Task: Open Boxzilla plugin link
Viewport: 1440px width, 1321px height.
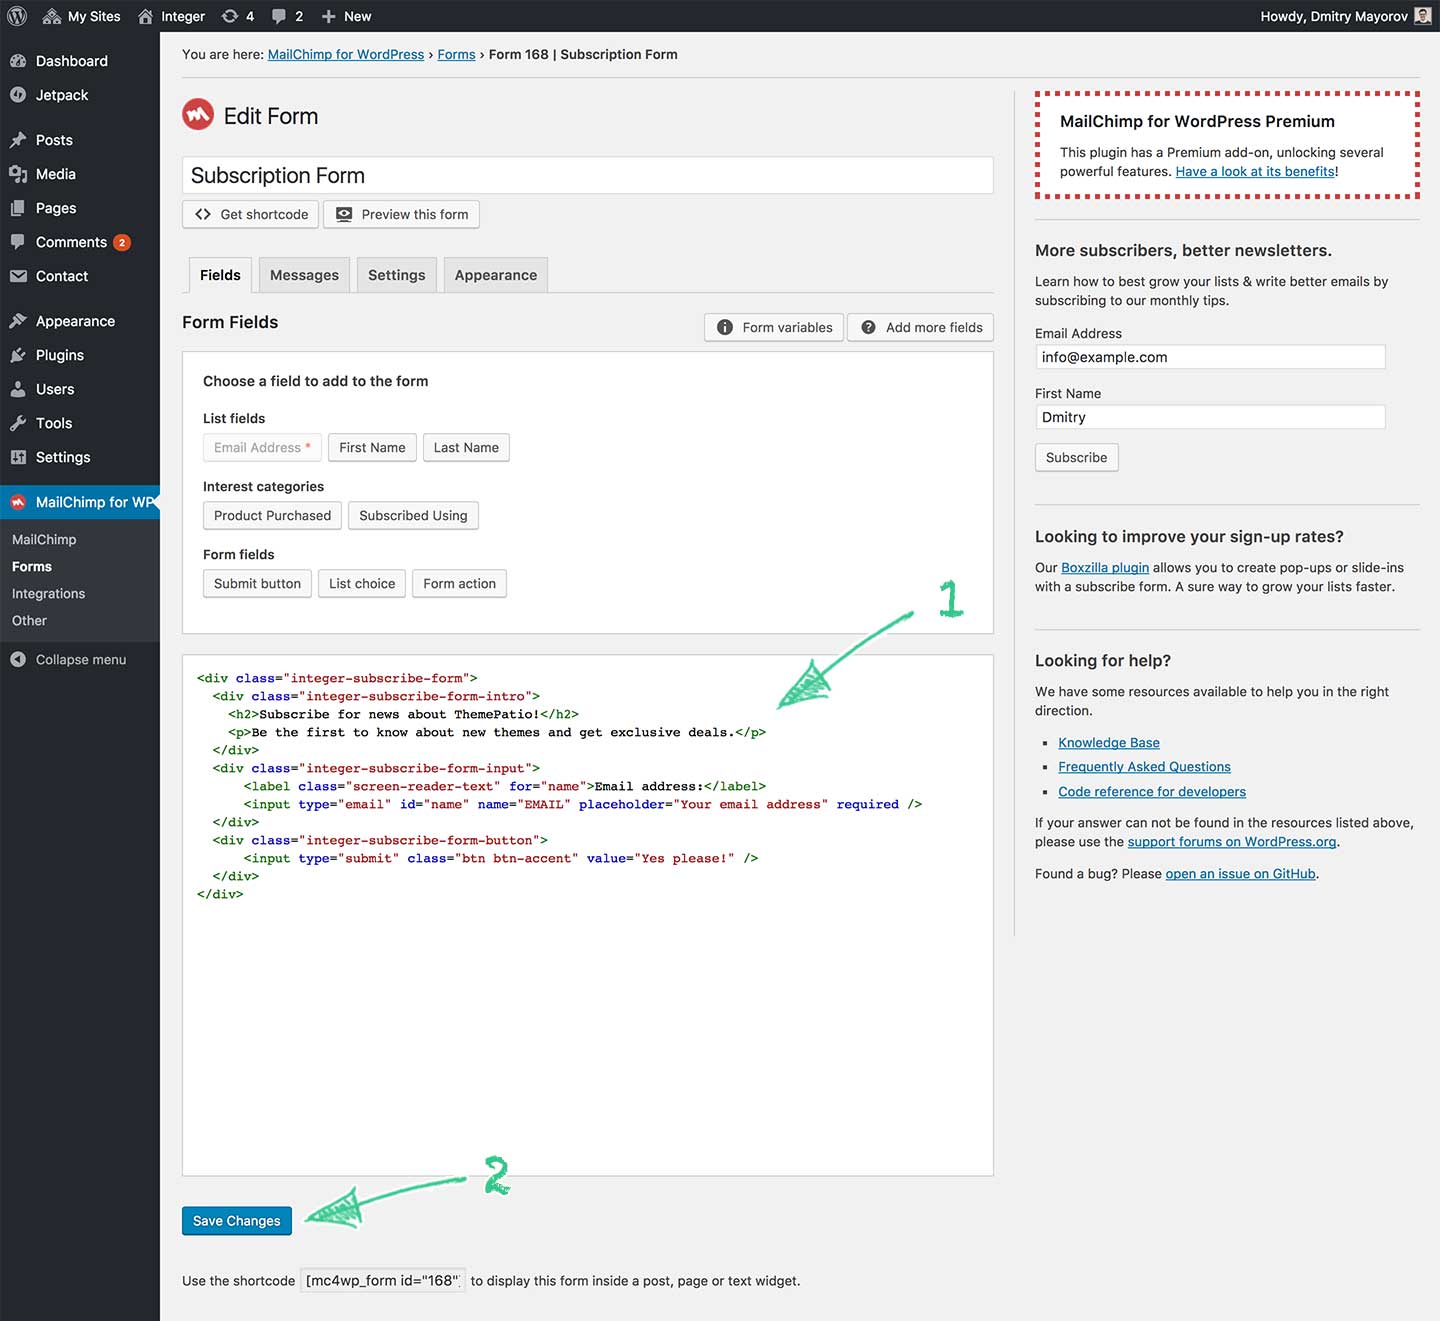Action: pos(1105,567)
